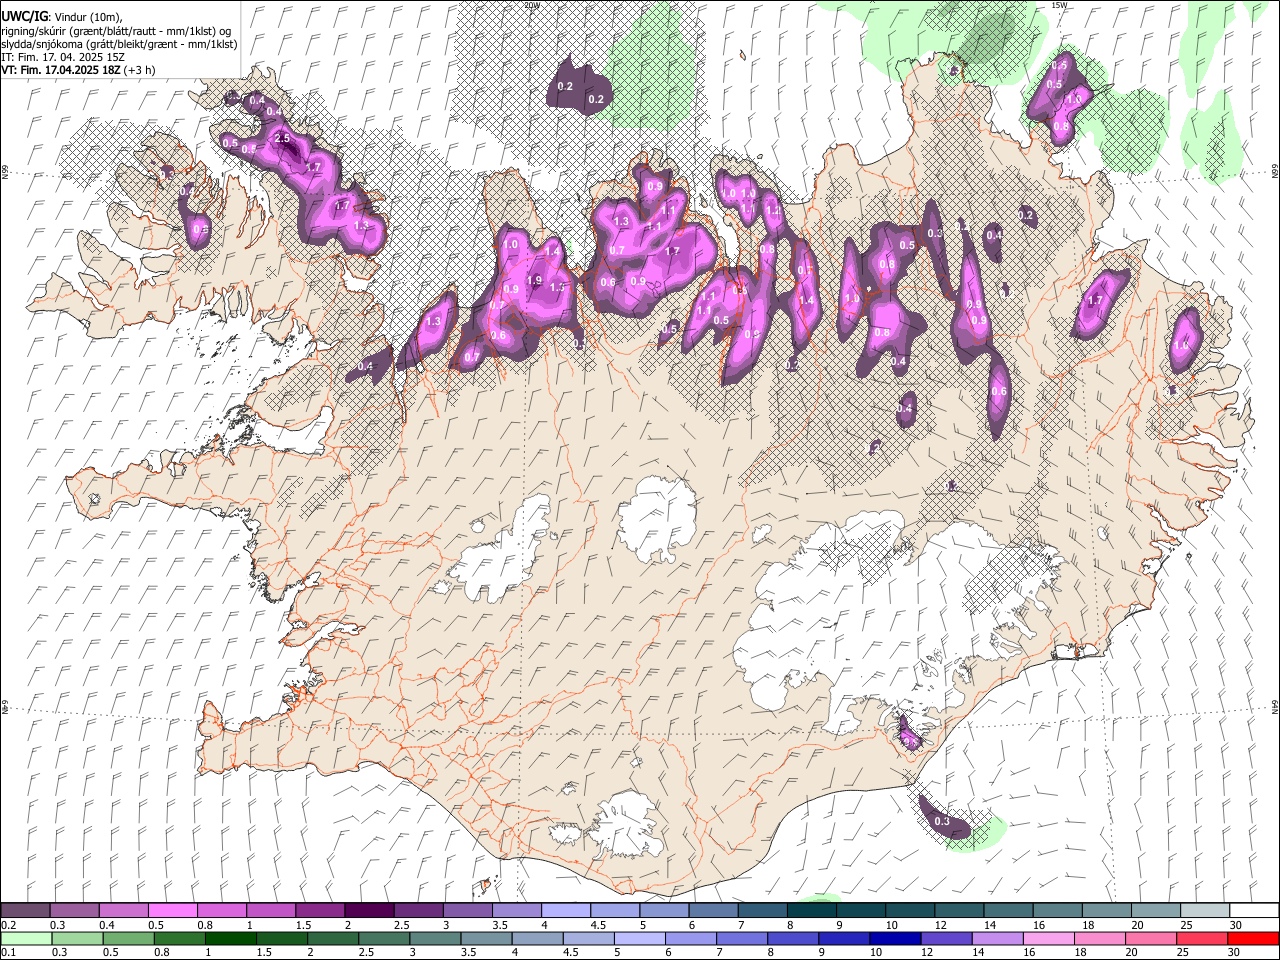The image size is (1280, 960).
Task: Pick the lower legend violet swatch labeled 14
Action: click(997, 938)
